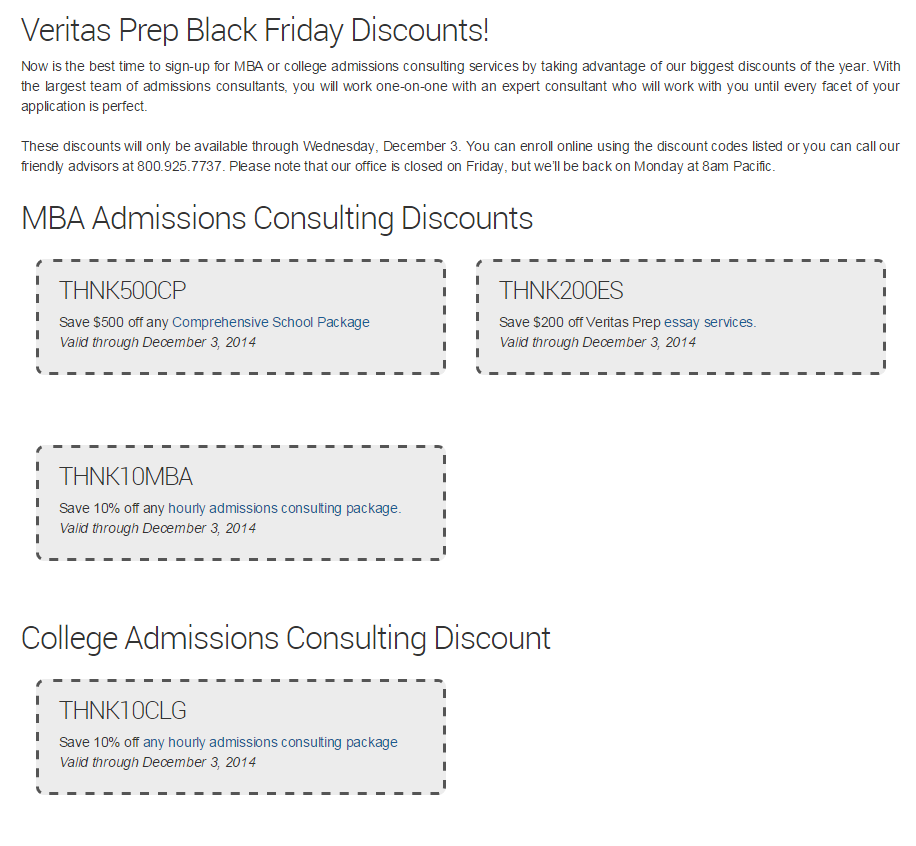Click the "Save $200 off Veritas Prep" text

tap(580, 323)
